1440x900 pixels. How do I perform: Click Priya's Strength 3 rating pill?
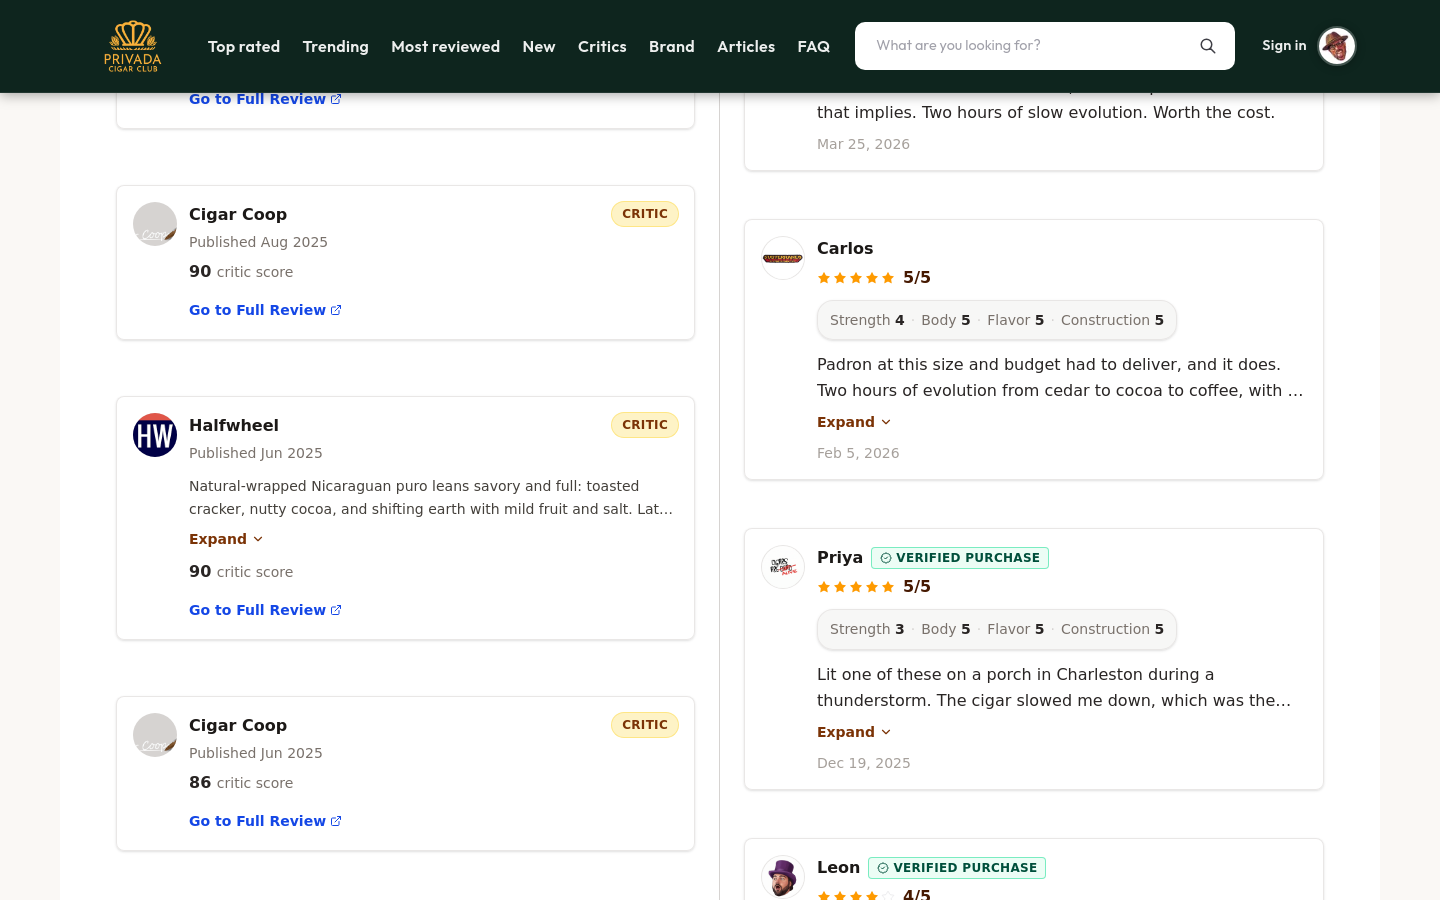(x=867, y=629)
